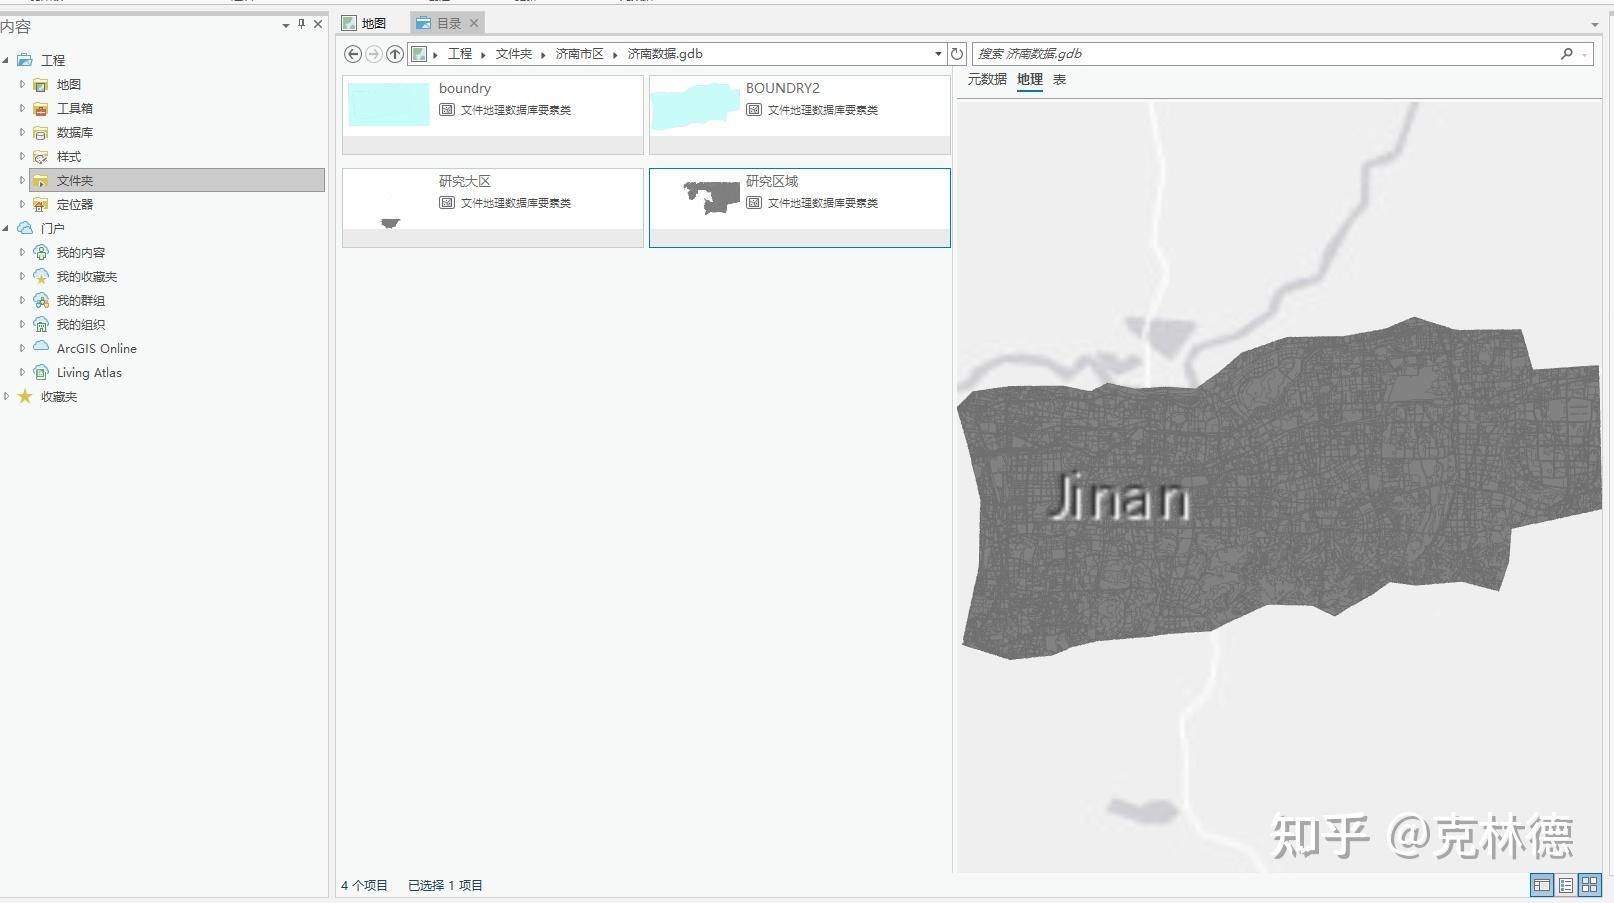Refresh the geodatabase view with the refresh icon
1614x903 pixels.
[957, 54]
